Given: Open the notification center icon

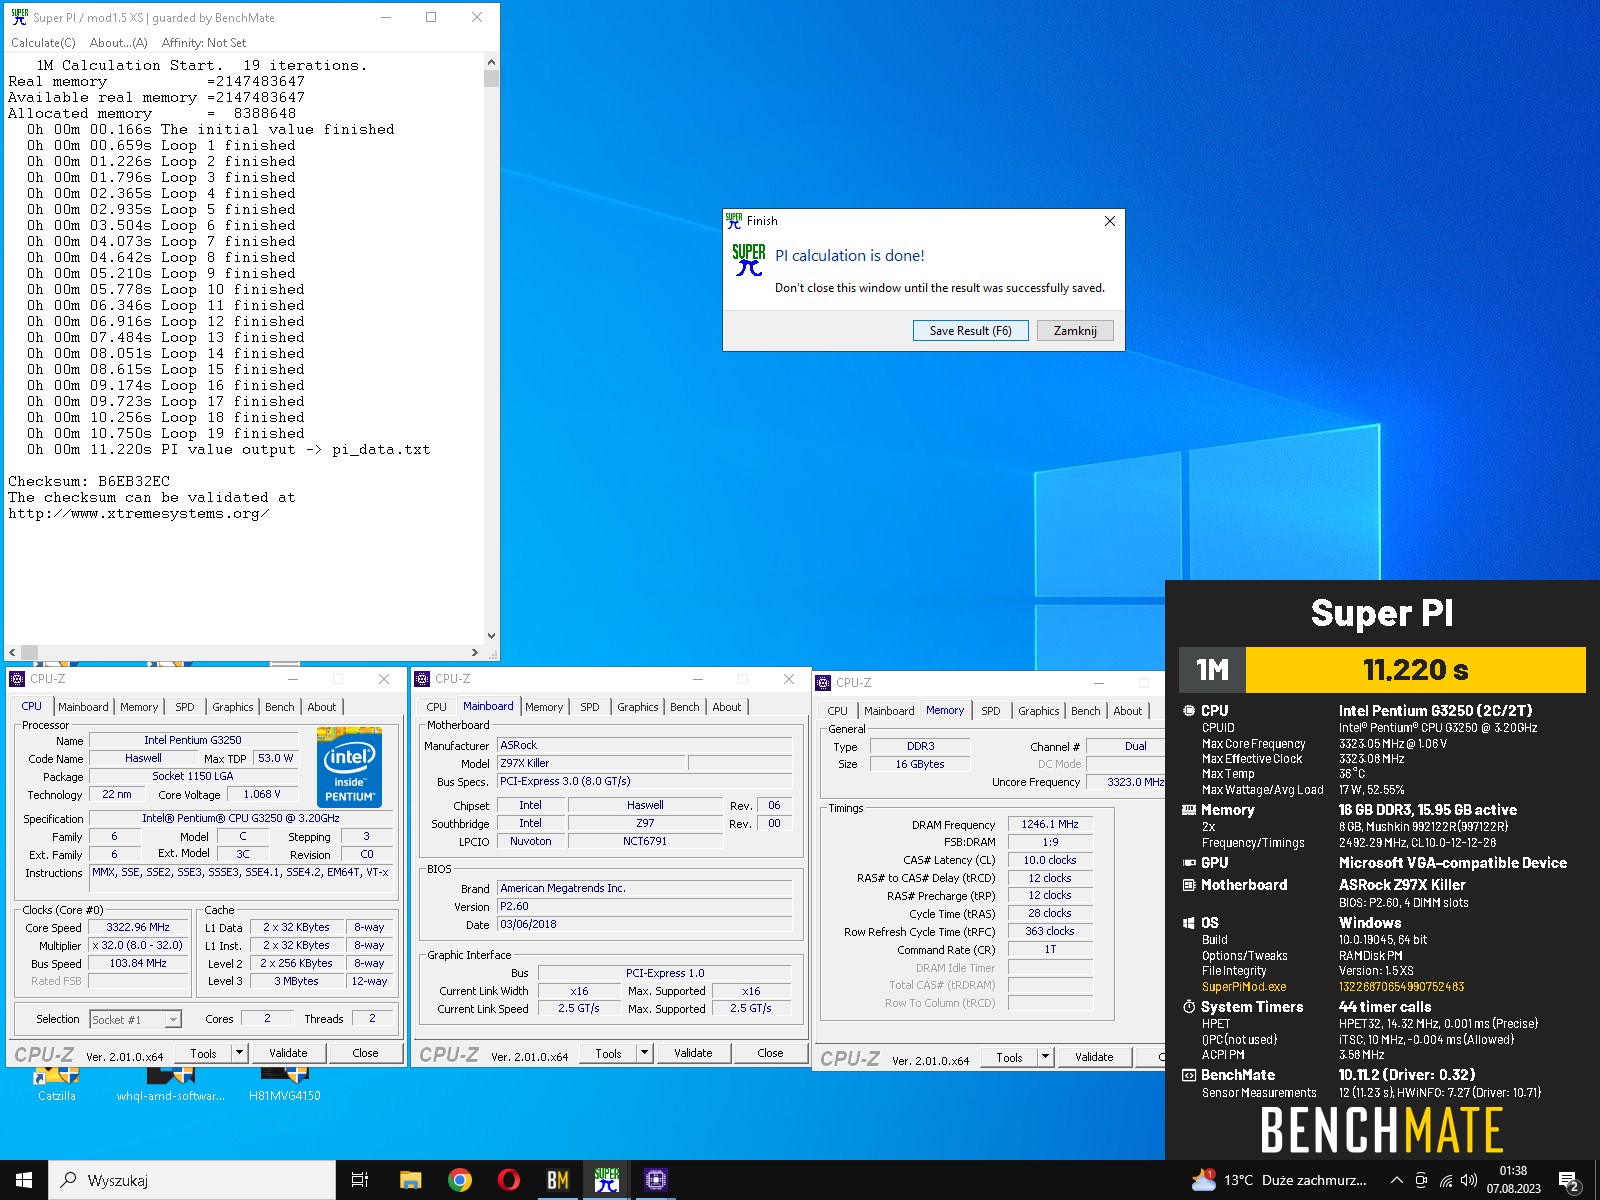Looking at the screenshot, I should tap(1570, 1181).
